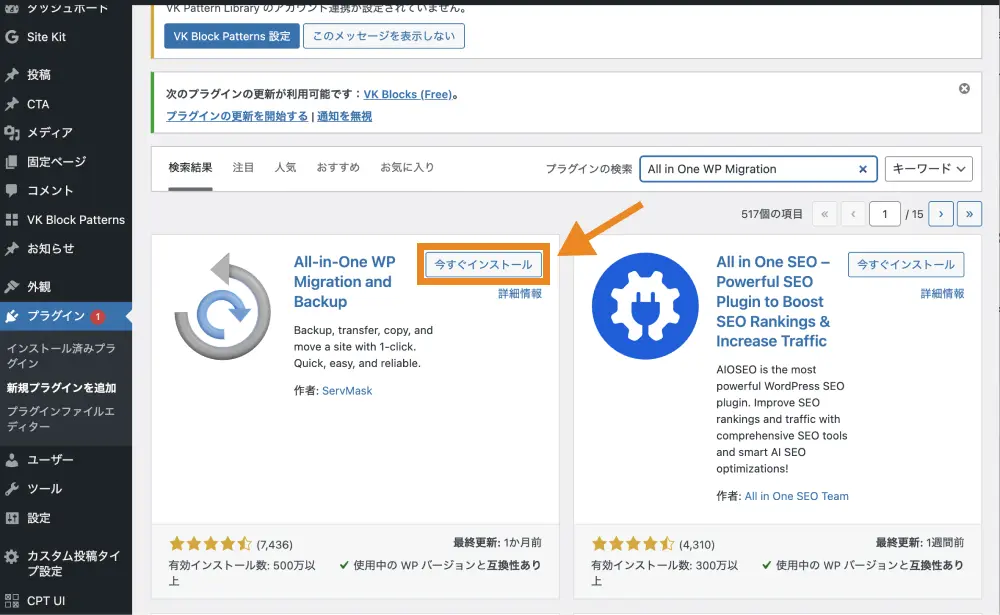
Task: Open the キーワード search type dropdown
Action: click(x=928, y=169)
